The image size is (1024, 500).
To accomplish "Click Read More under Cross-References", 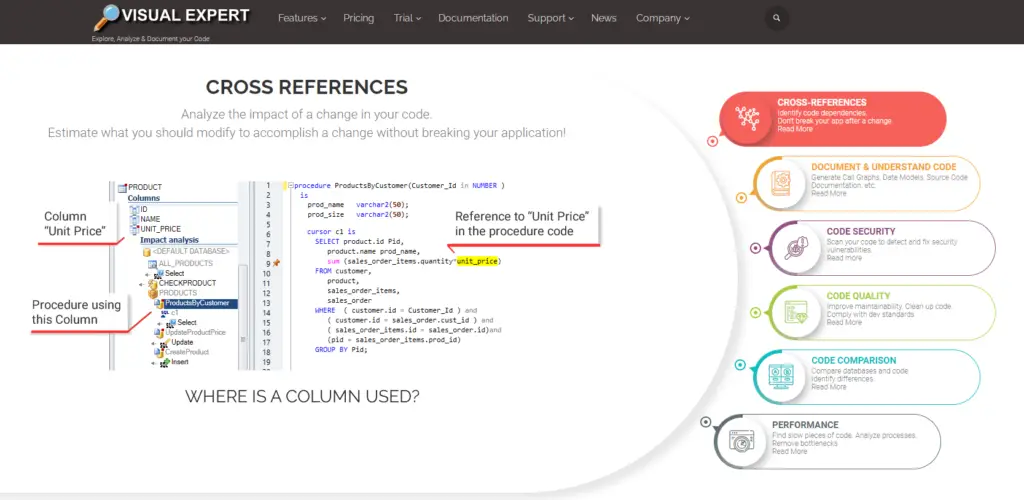I will click(x=795, y=129).
